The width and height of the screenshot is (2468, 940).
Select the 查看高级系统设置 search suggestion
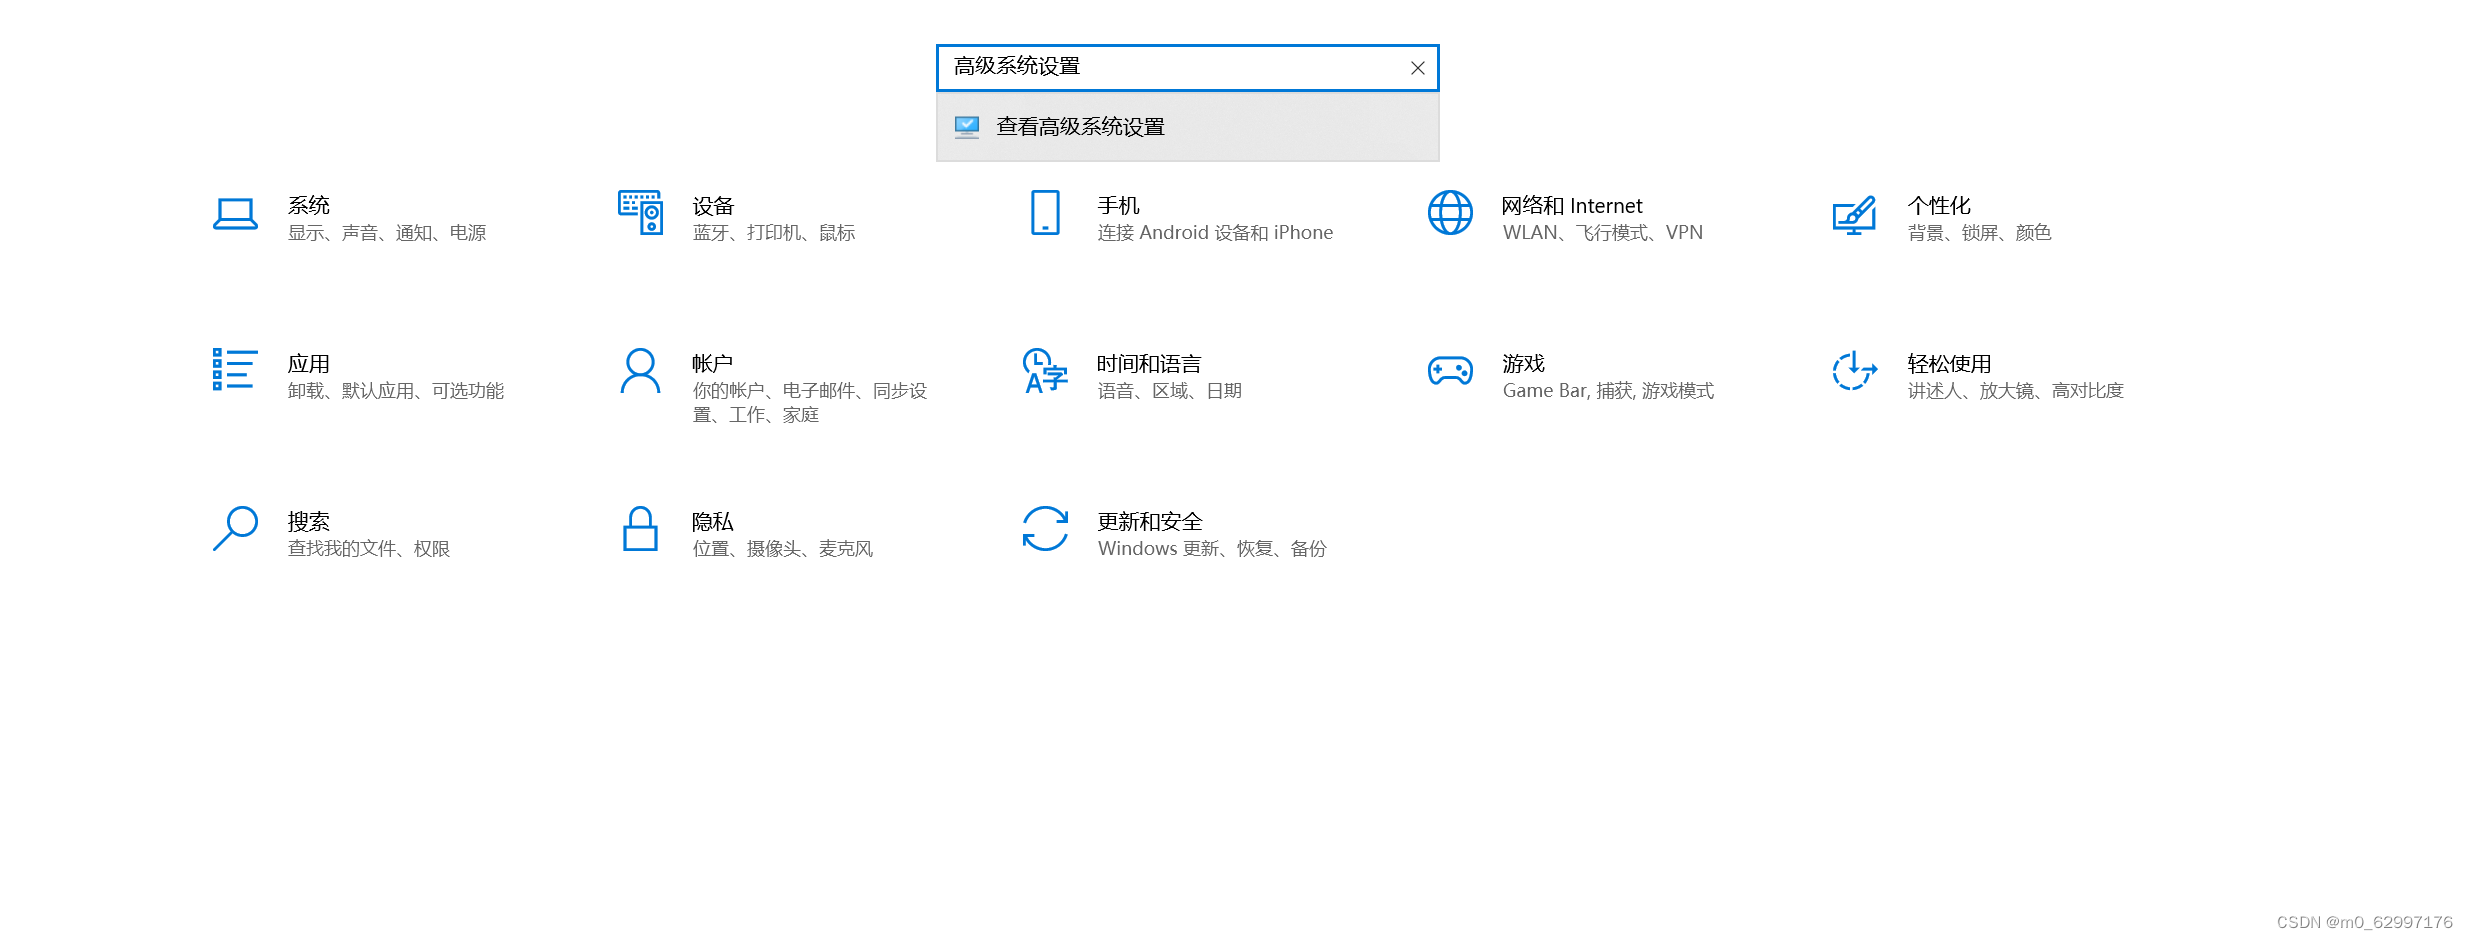(1080, 126)
